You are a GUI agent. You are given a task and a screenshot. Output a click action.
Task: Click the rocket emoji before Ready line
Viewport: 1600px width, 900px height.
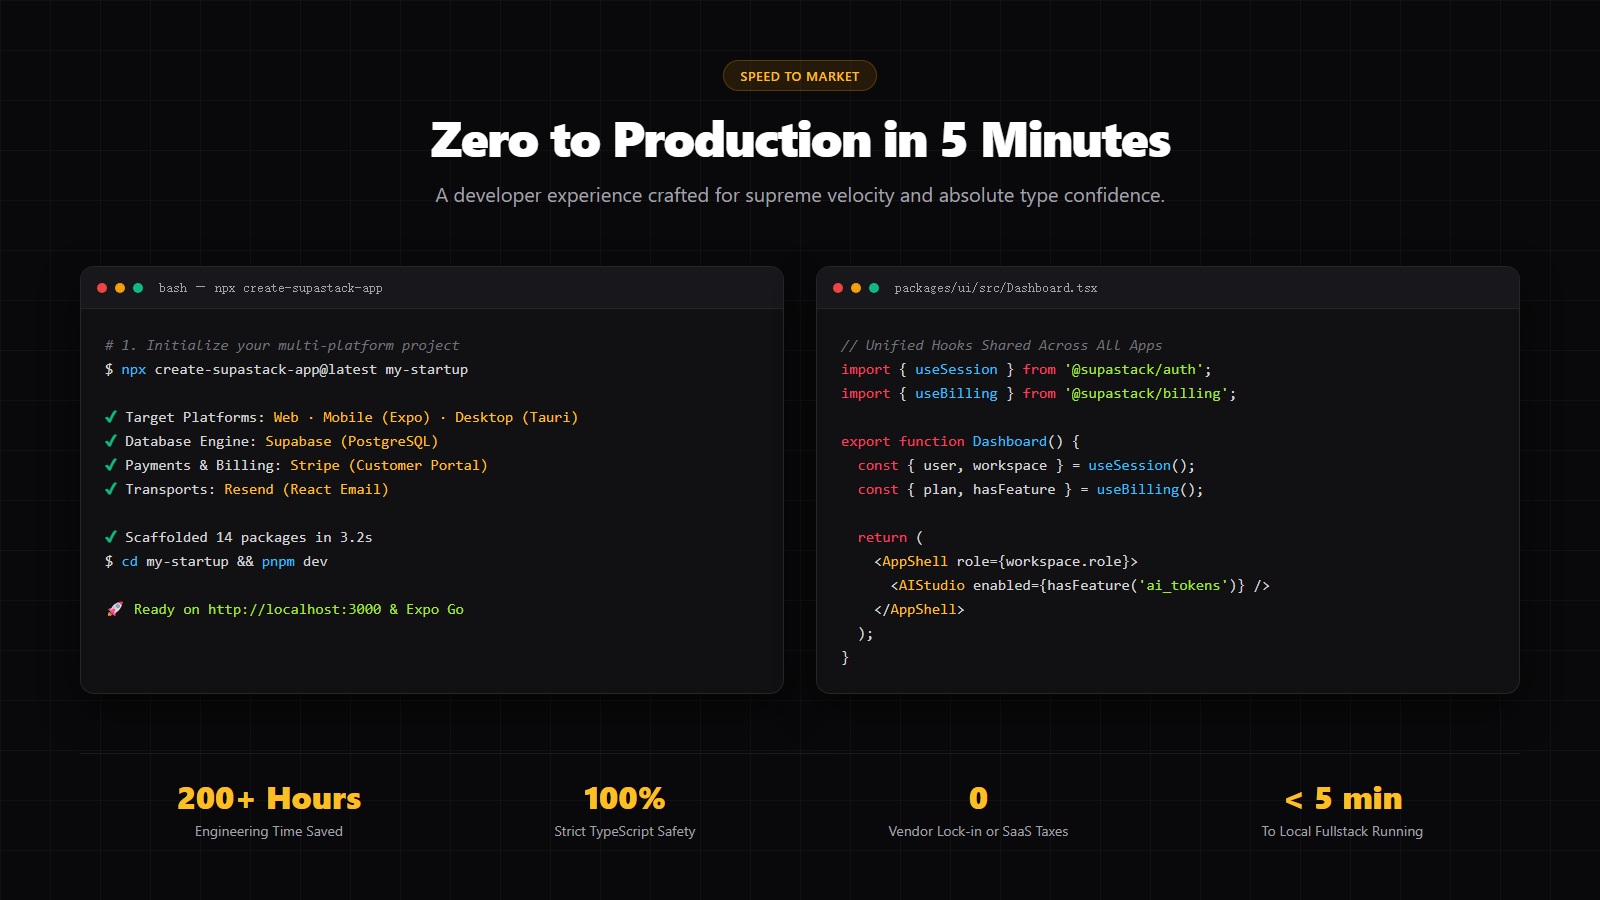click(114, 609)
